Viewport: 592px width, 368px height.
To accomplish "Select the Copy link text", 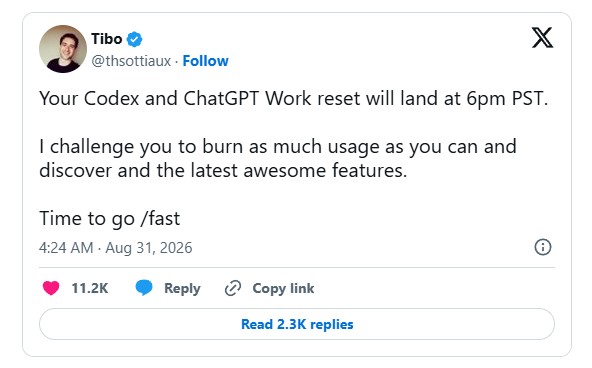I will tap(283, 288).
